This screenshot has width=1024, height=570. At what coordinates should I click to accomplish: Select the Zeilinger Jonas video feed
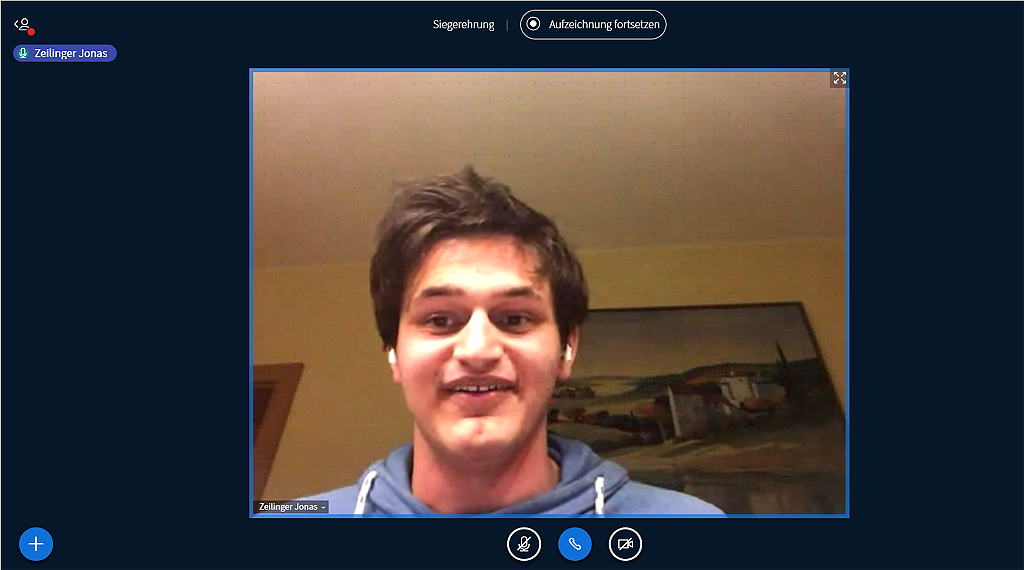click(x=549, y=293)
